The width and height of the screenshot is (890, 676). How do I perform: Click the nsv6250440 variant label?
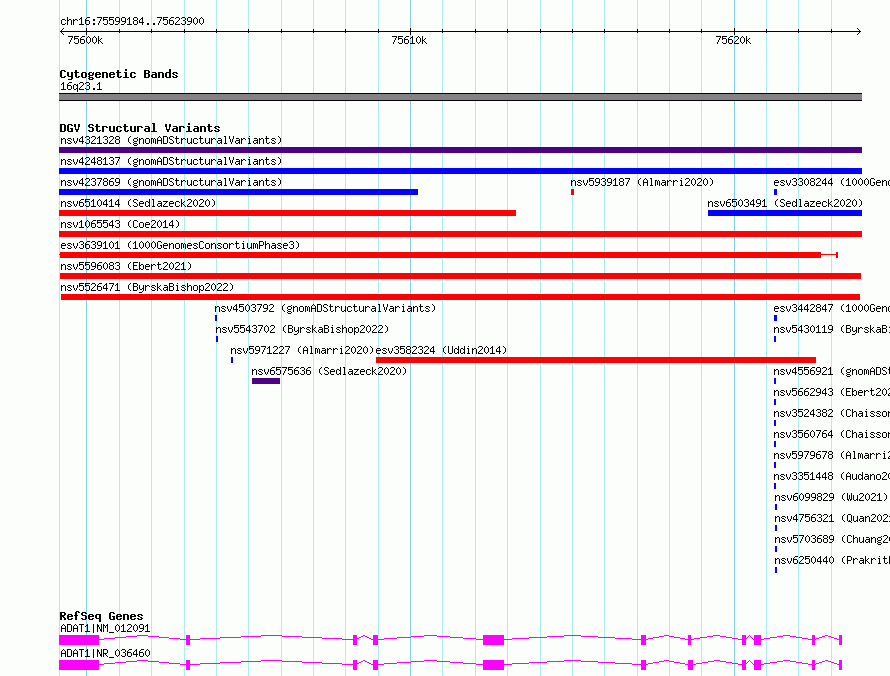coord(832,560)
